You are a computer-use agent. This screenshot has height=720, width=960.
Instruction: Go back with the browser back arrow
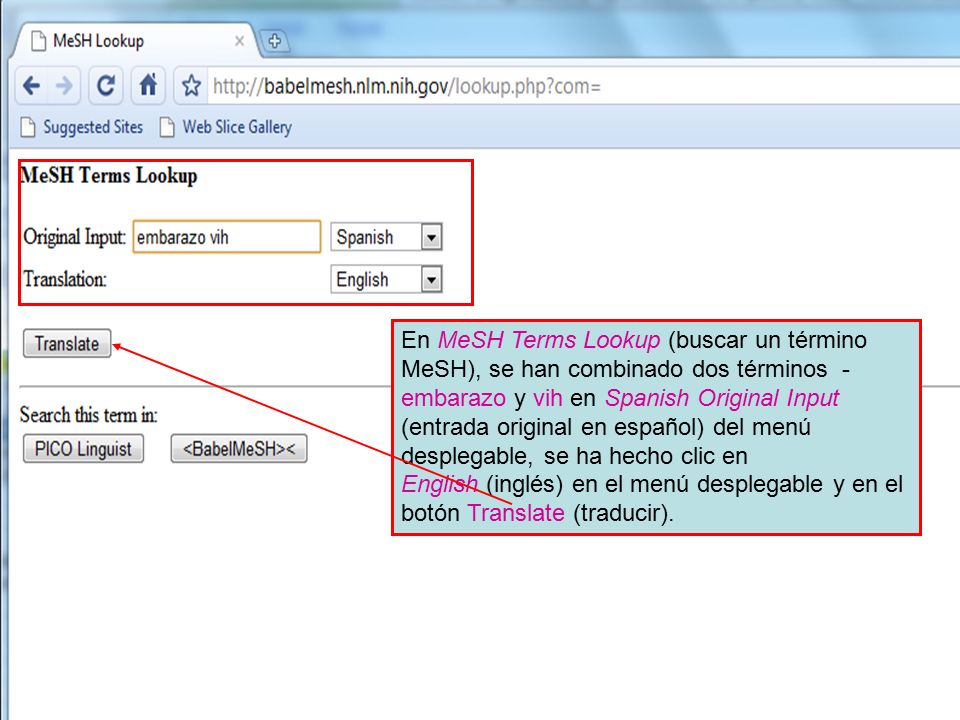[x=32, y=85]
